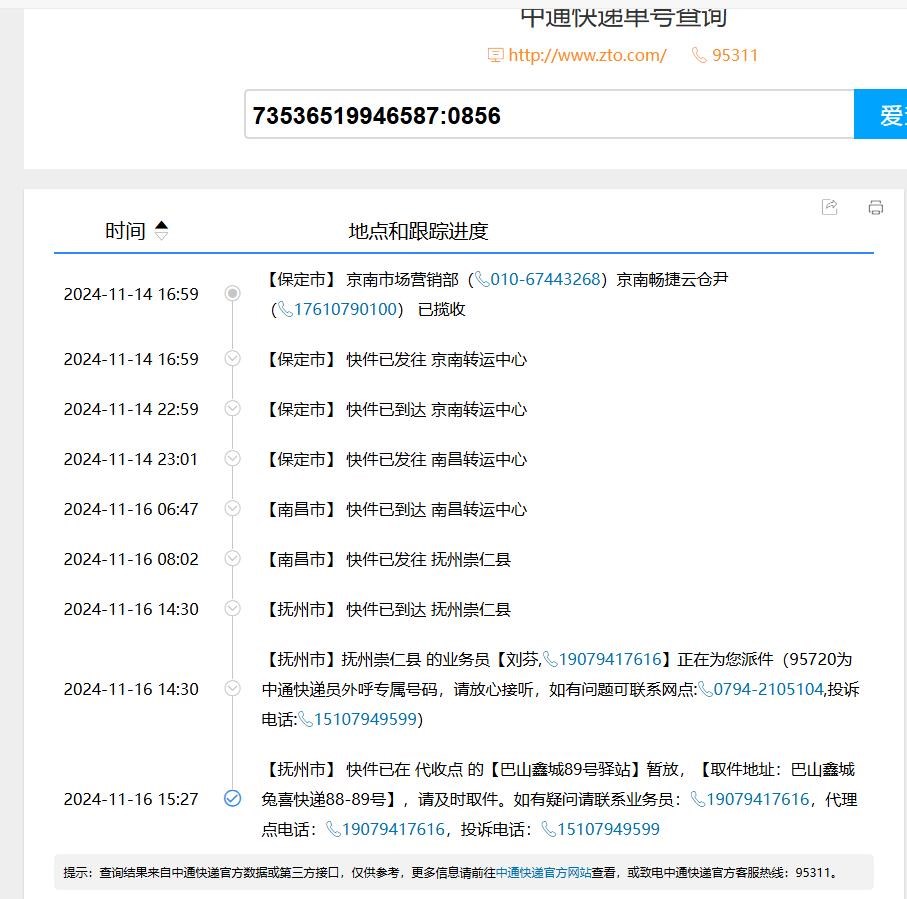Image resolution: width=907 pixels, height=899 pixels.
Task: Click timeline node for 快件已发往 抚州崇仁县
Action: point(233,558)
